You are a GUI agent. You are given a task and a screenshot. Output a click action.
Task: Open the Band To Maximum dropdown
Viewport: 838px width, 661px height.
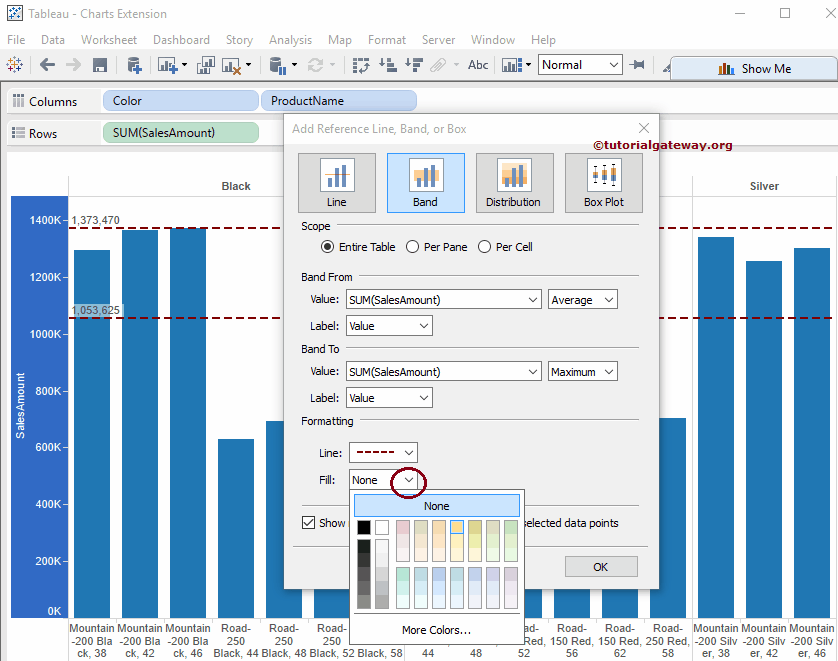point(582,372)
